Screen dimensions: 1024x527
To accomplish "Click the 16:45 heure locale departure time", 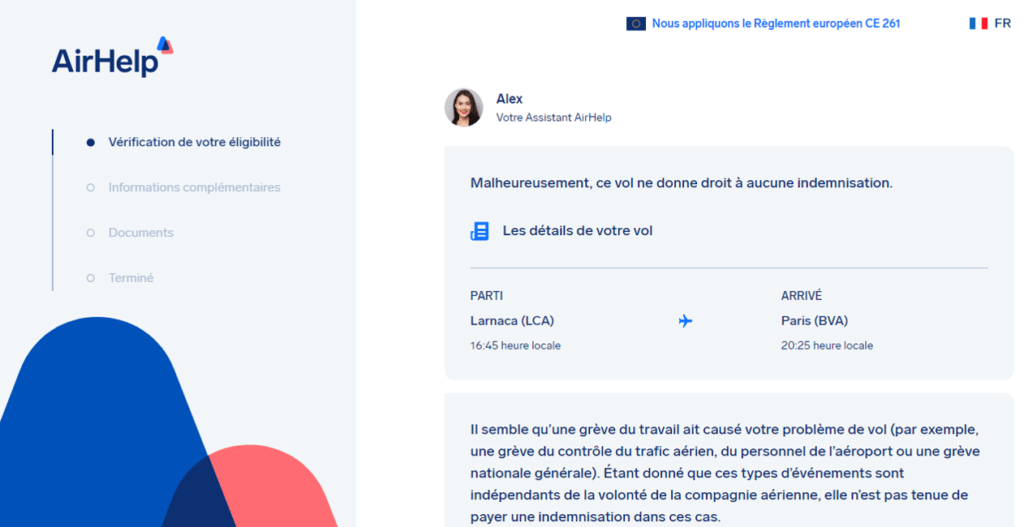I will pyautogui.click(x=515, y=345).
